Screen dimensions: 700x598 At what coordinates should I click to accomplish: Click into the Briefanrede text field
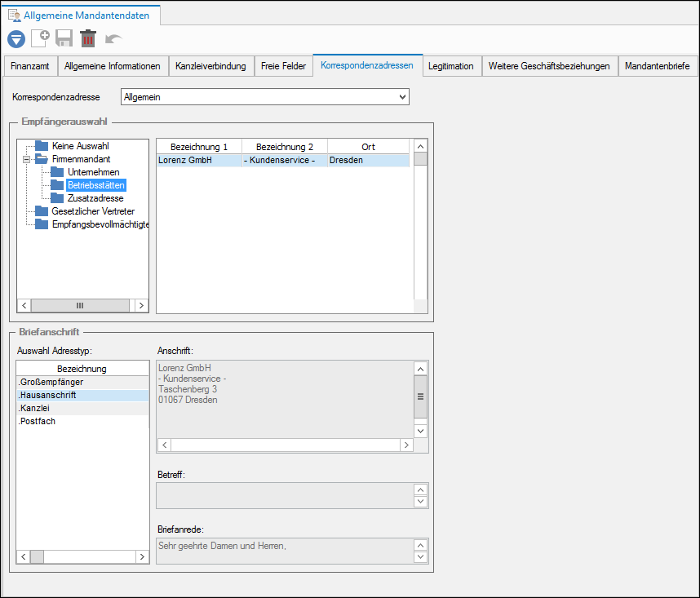tap(286, 551)
